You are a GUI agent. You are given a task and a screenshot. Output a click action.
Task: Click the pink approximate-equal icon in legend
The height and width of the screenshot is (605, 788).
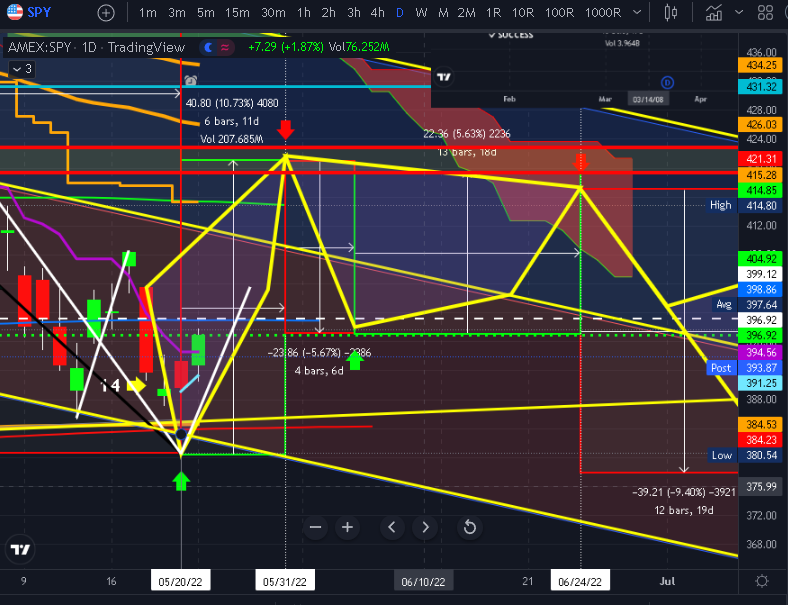225,47
